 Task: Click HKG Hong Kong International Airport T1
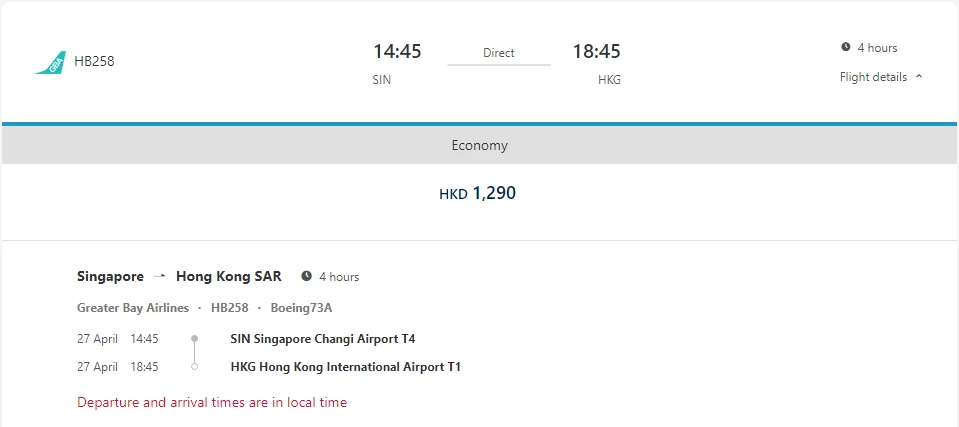[346, 368]
